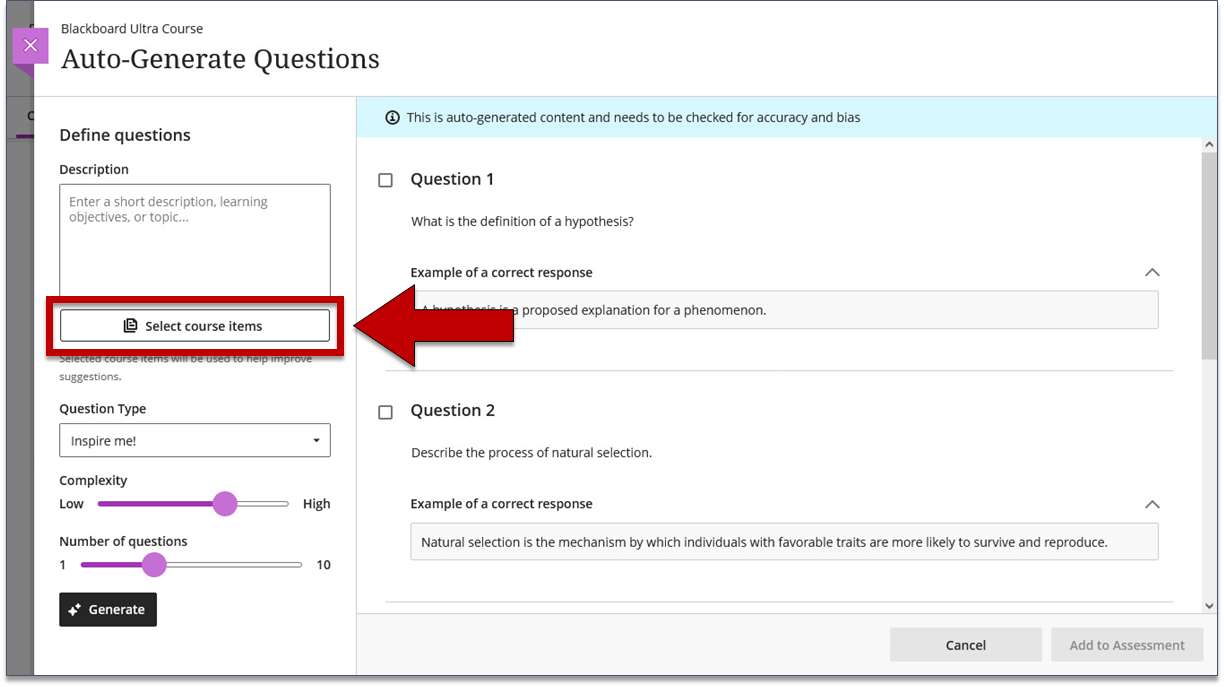
Task: Collapse Question 2 example response
Action: point(1152,505)
